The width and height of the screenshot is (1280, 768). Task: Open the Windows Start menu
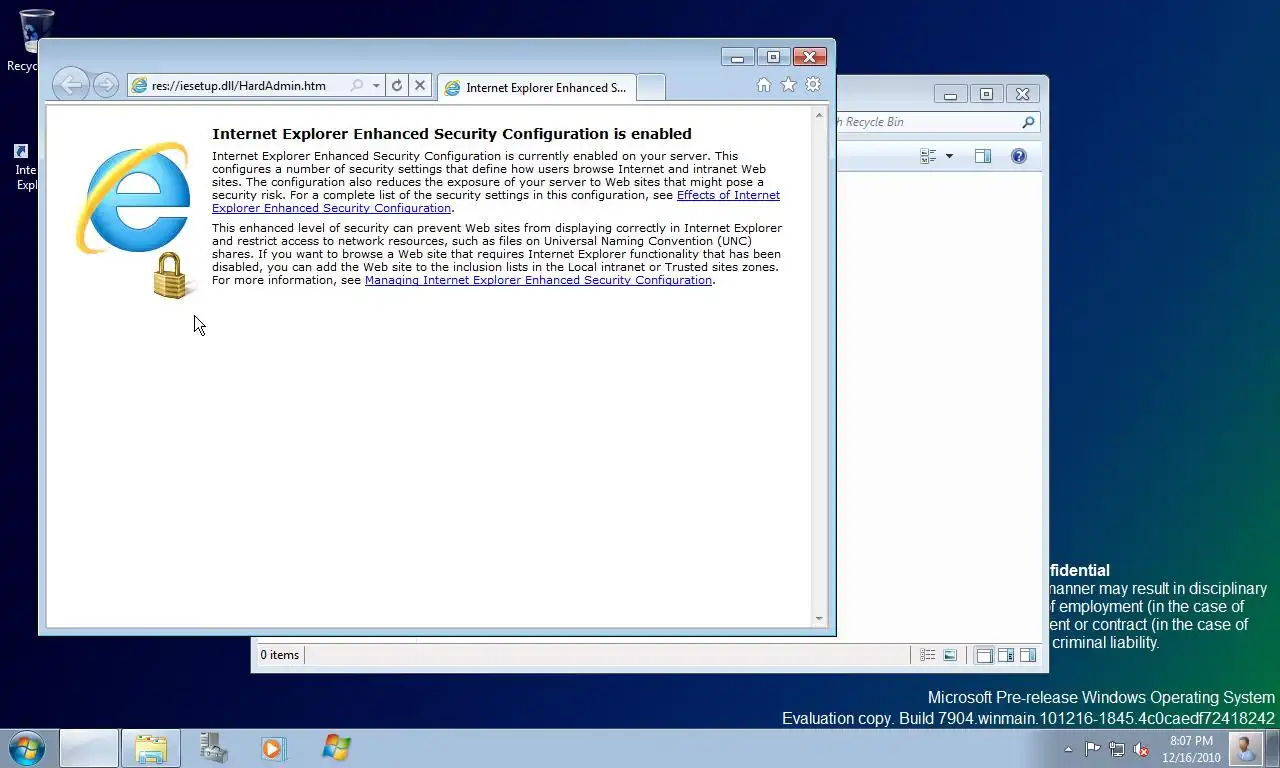[27, 748]
